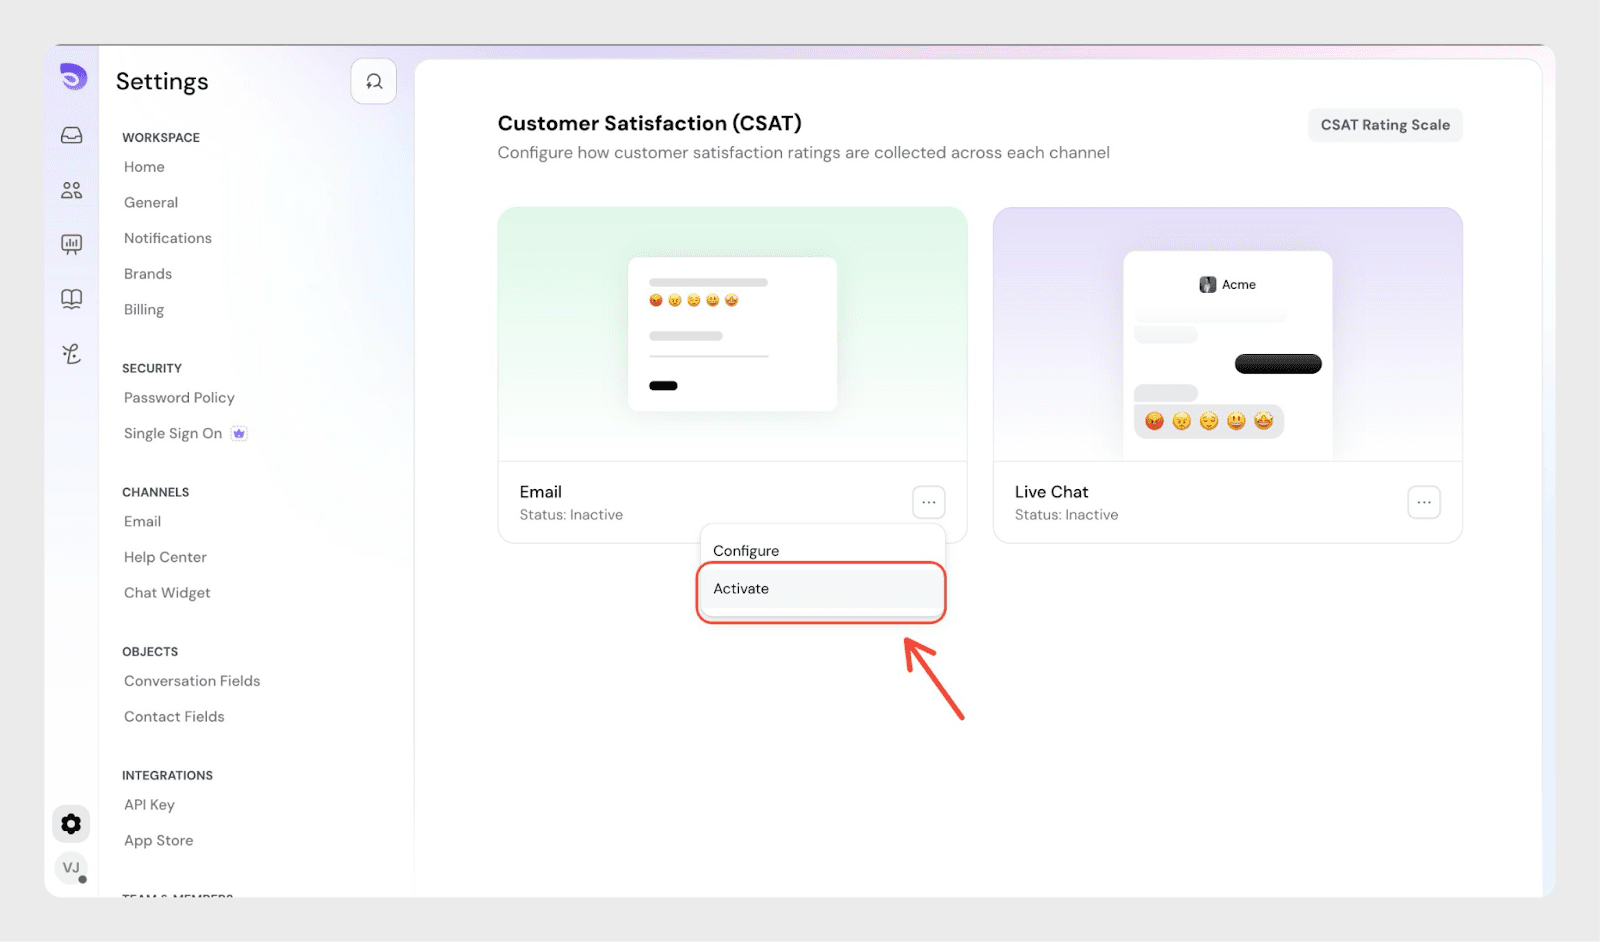
Task: Open the inbox icon in left rail
Action: (72, 135)
